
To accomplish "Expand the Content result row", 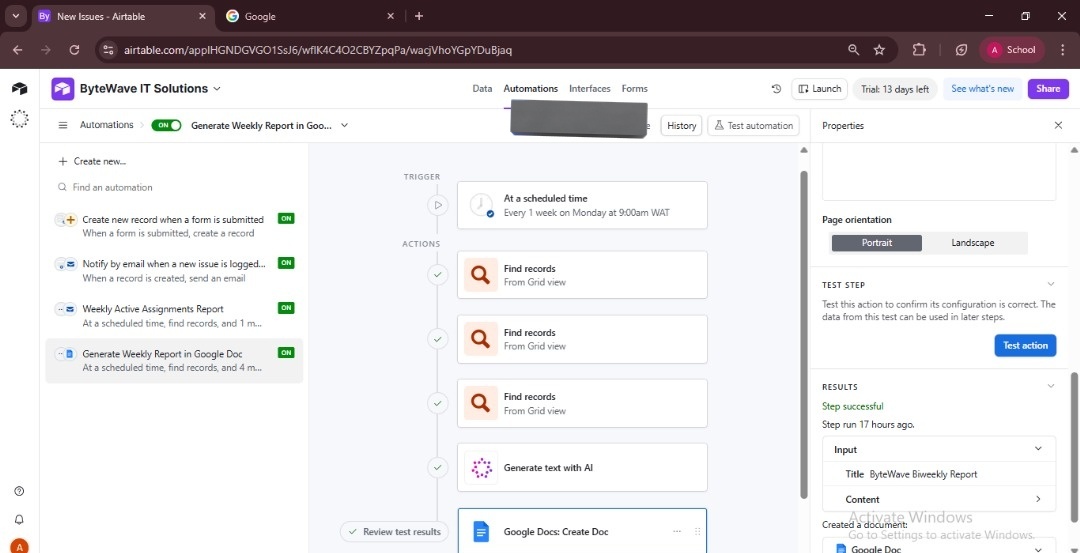I will pyautogui.click(x=1038, y=499).
